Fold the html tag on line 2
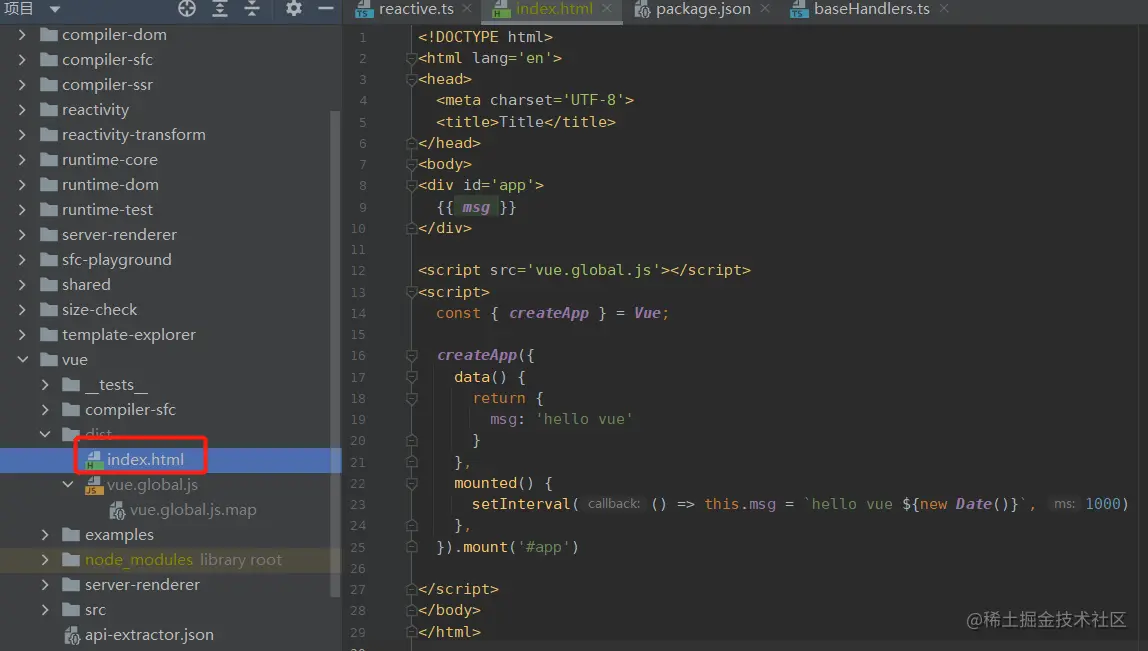Image resolution: width=1148 pixels, height=651 pixels. coord(411,58)
